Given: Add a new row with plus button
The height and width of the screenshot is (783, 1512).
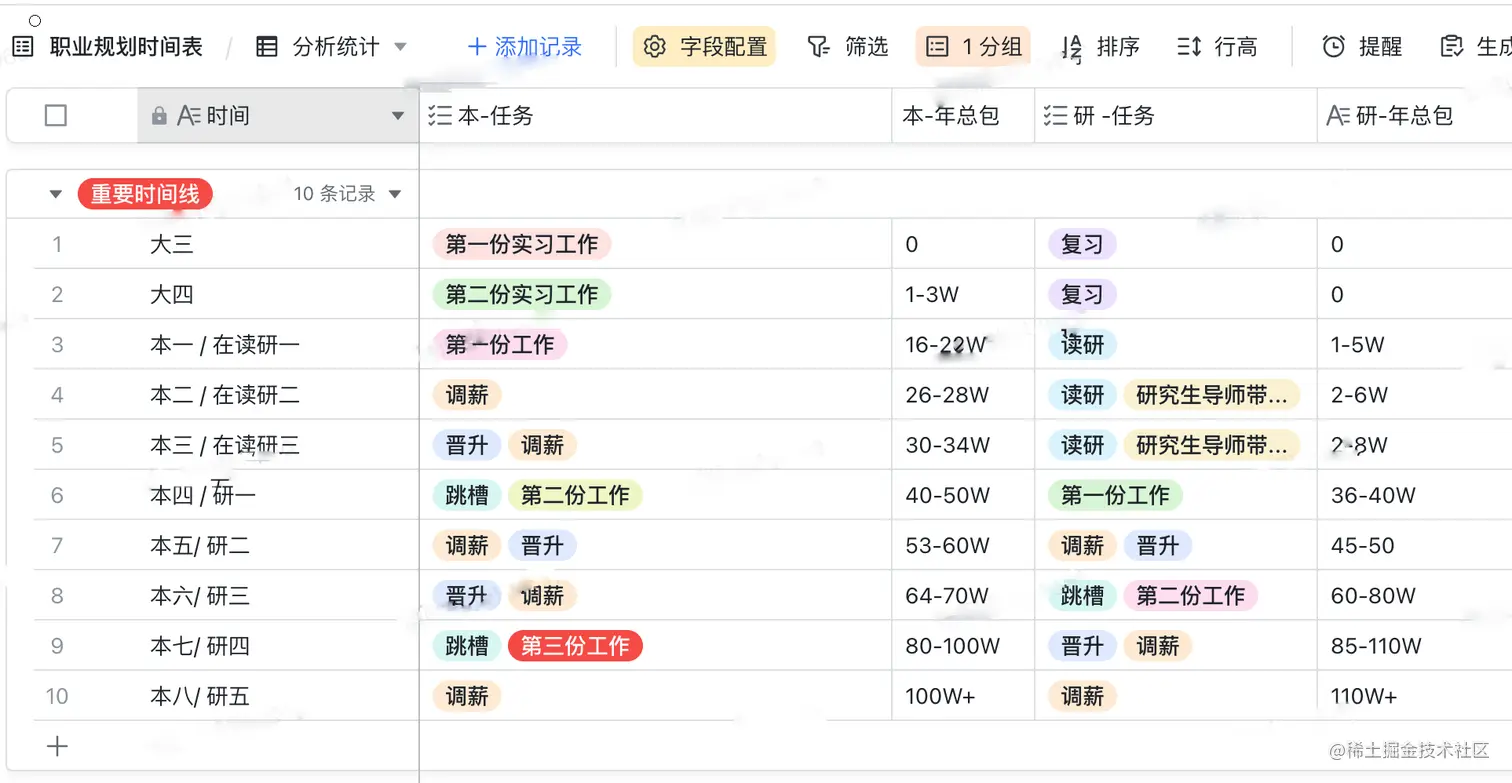Looking at the screenshot, I should click(x=58, y=746).
